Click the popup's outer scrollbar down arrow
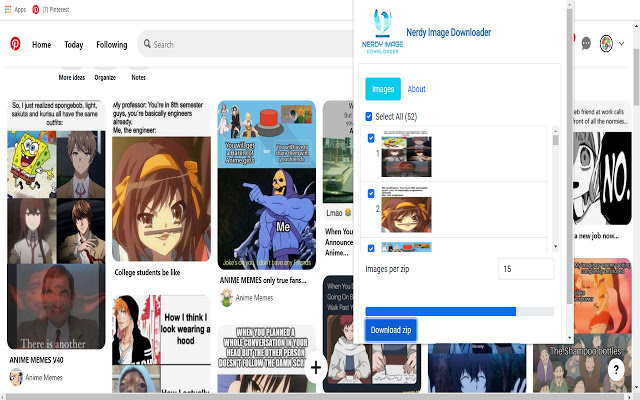Screen dimensions: 640x400 pos(570,338)
